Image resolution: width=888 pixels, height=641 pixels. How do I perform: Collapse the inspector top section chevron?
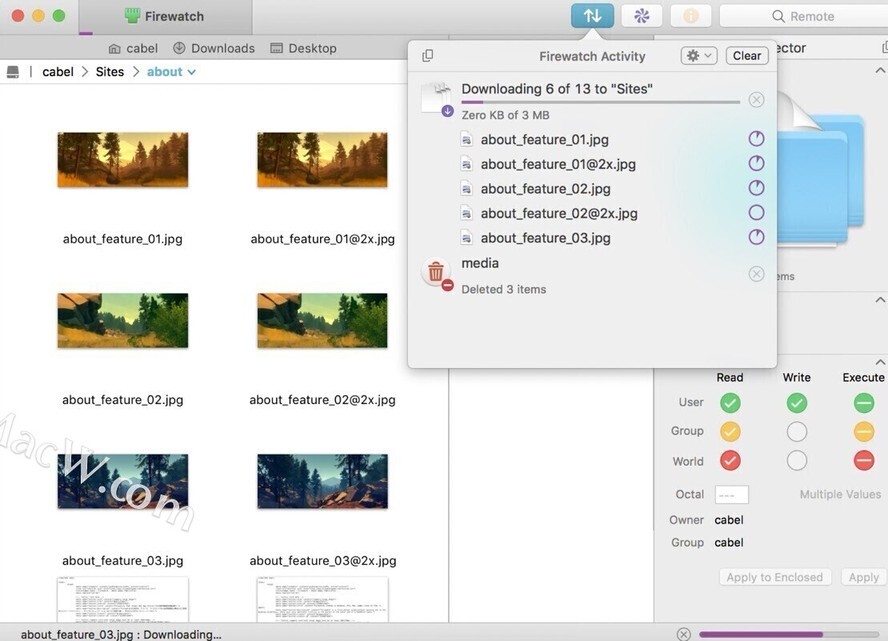tap(880, 70)
